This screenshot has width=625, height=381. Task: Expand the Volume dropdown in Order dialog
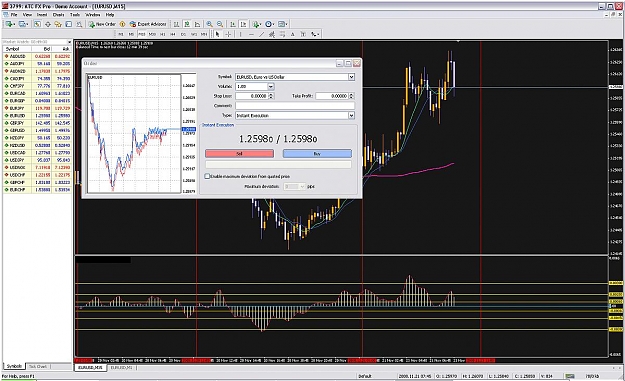pyautogui.click(x=271, y=86)
